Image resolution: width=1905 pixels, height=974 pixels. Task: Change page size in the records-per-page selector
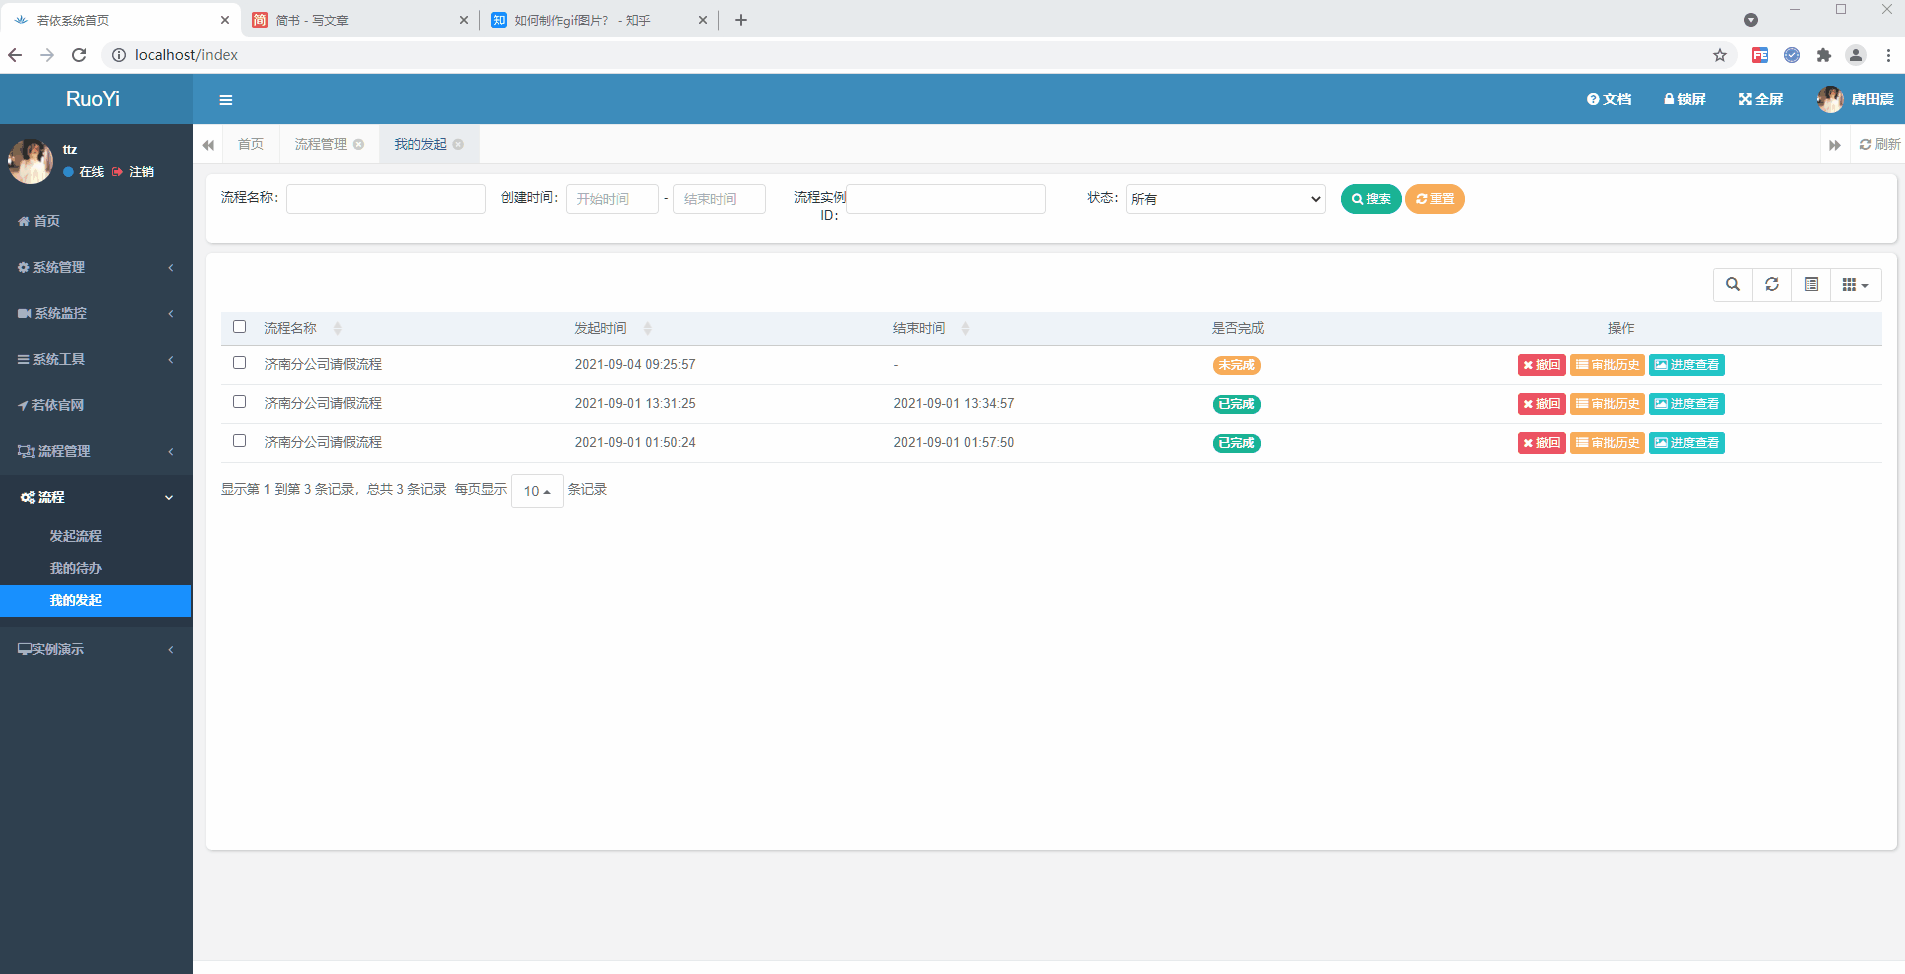tap(536, 490)
